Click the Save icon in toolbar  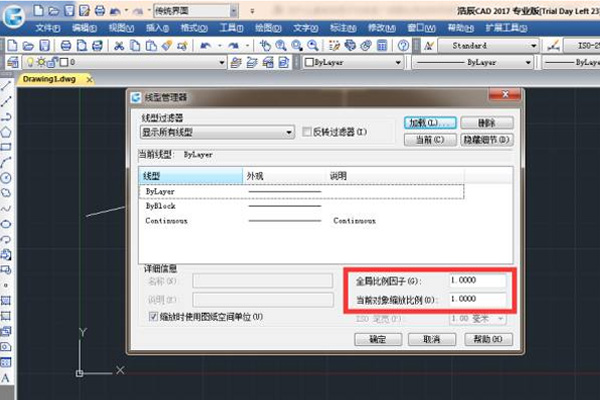tap(44, 46)
